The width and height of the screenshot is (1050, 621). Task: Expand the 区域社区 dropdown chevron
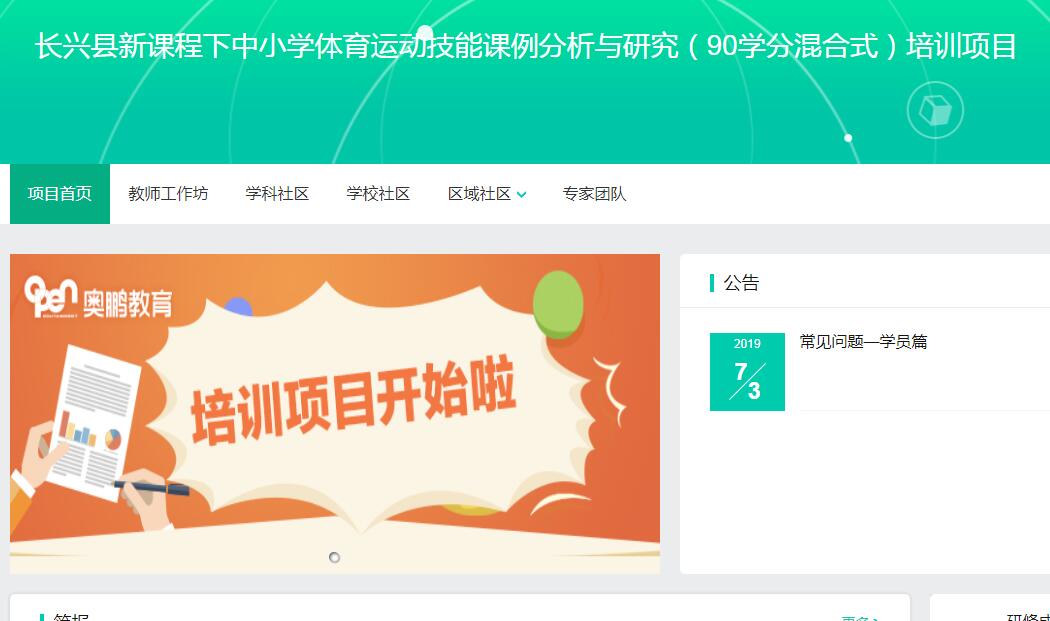pos(522,195)
